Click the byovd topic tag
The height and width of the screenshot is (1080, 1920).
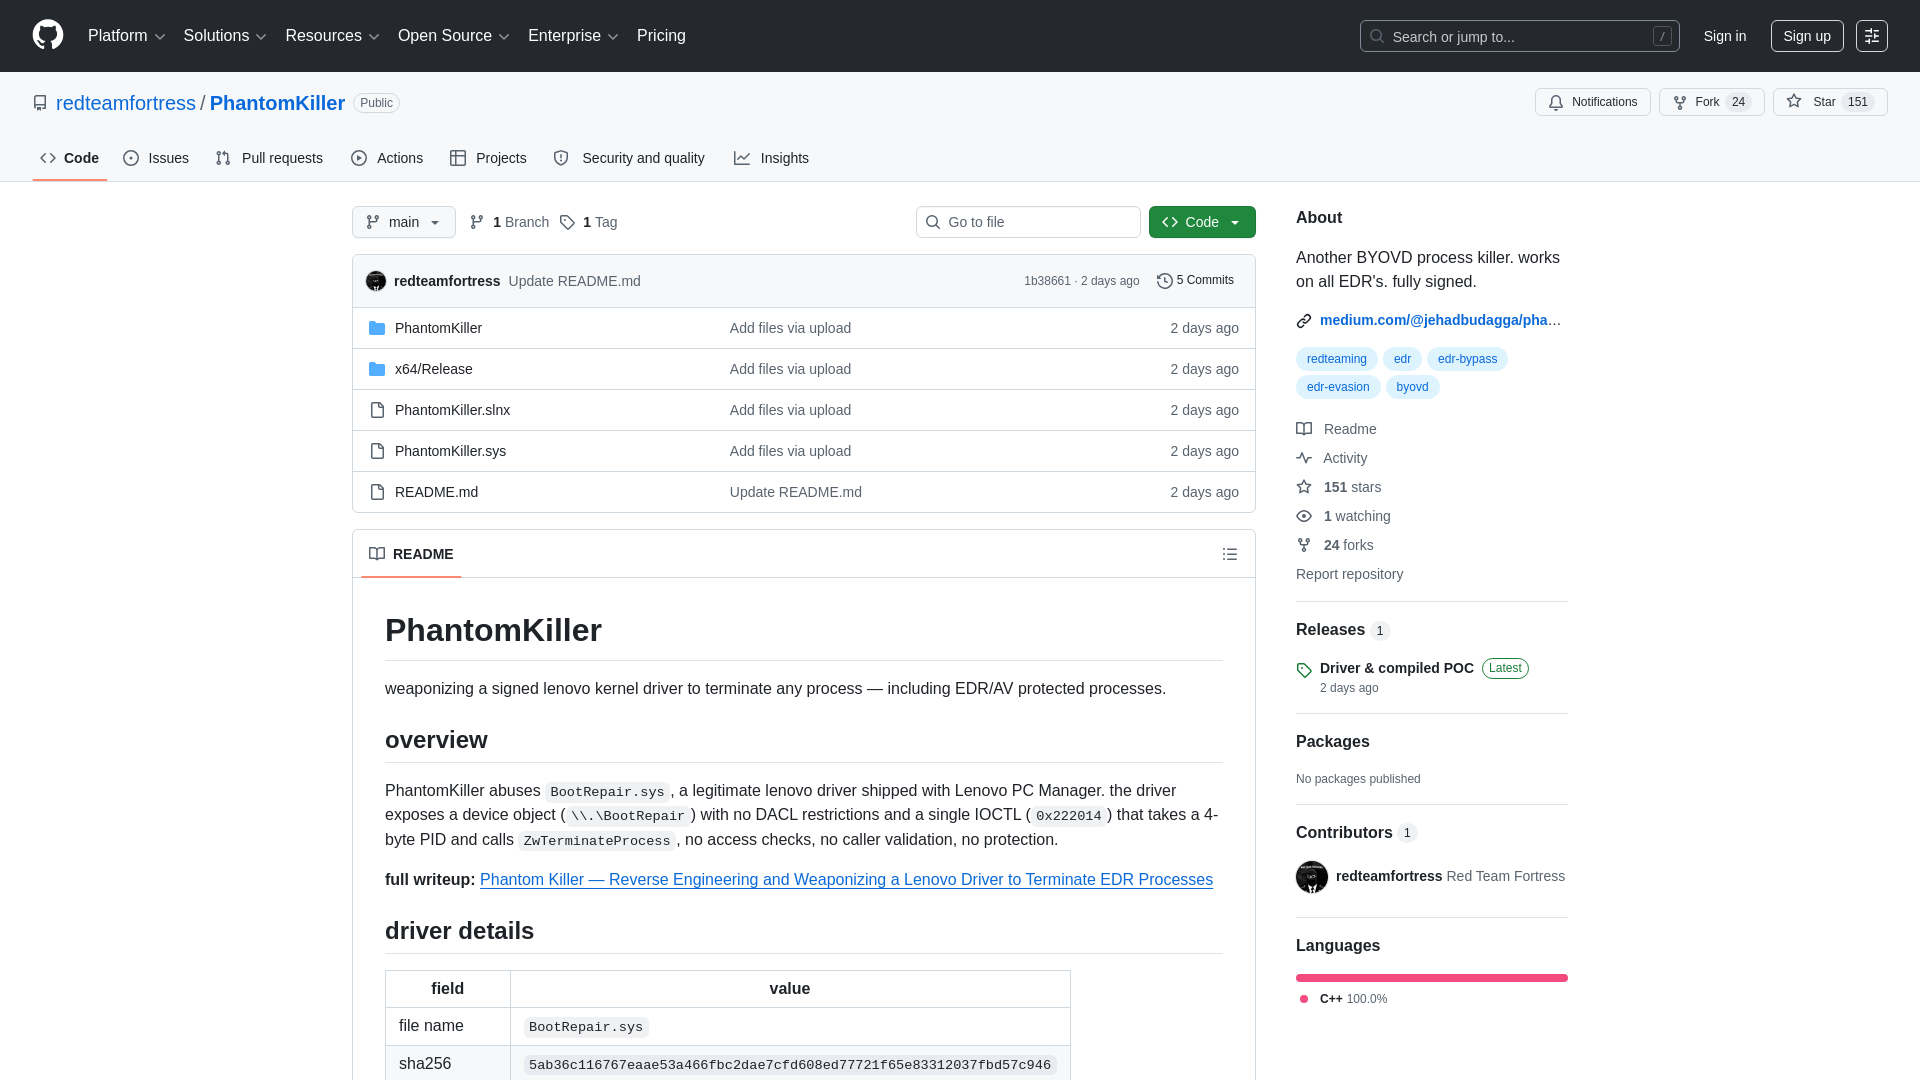tap(1412, 387)
